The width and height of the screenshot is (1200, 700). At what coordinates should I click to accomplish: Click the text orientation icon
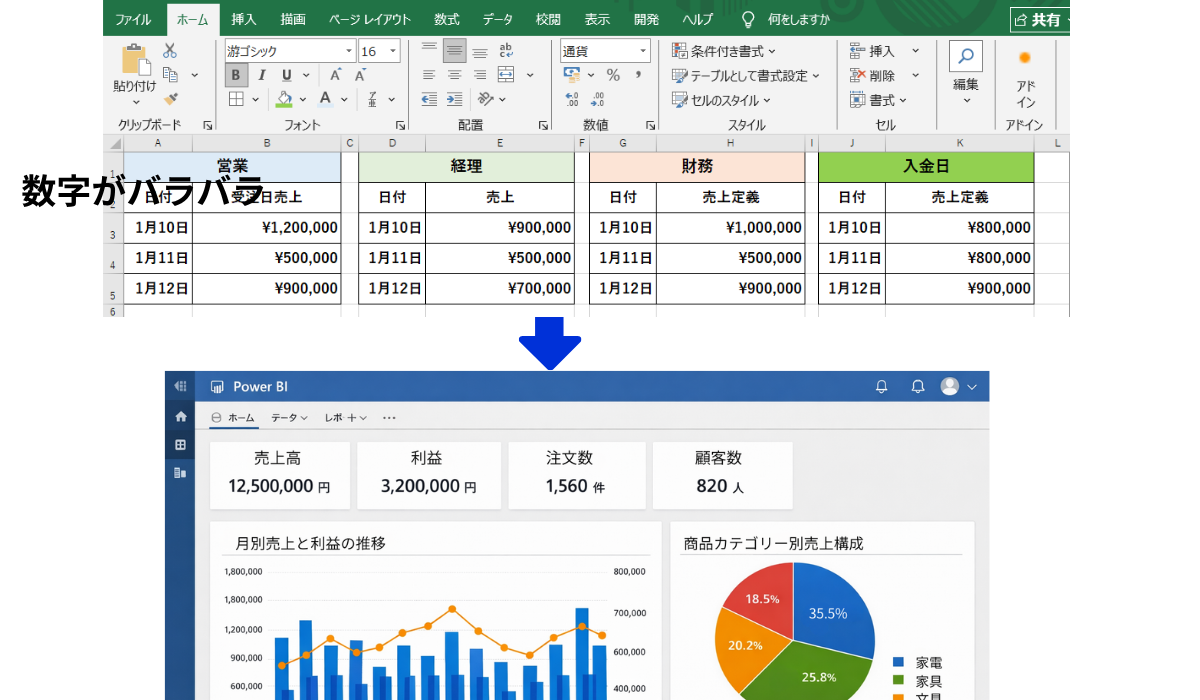pyautogui.click(x=486, y=99)
